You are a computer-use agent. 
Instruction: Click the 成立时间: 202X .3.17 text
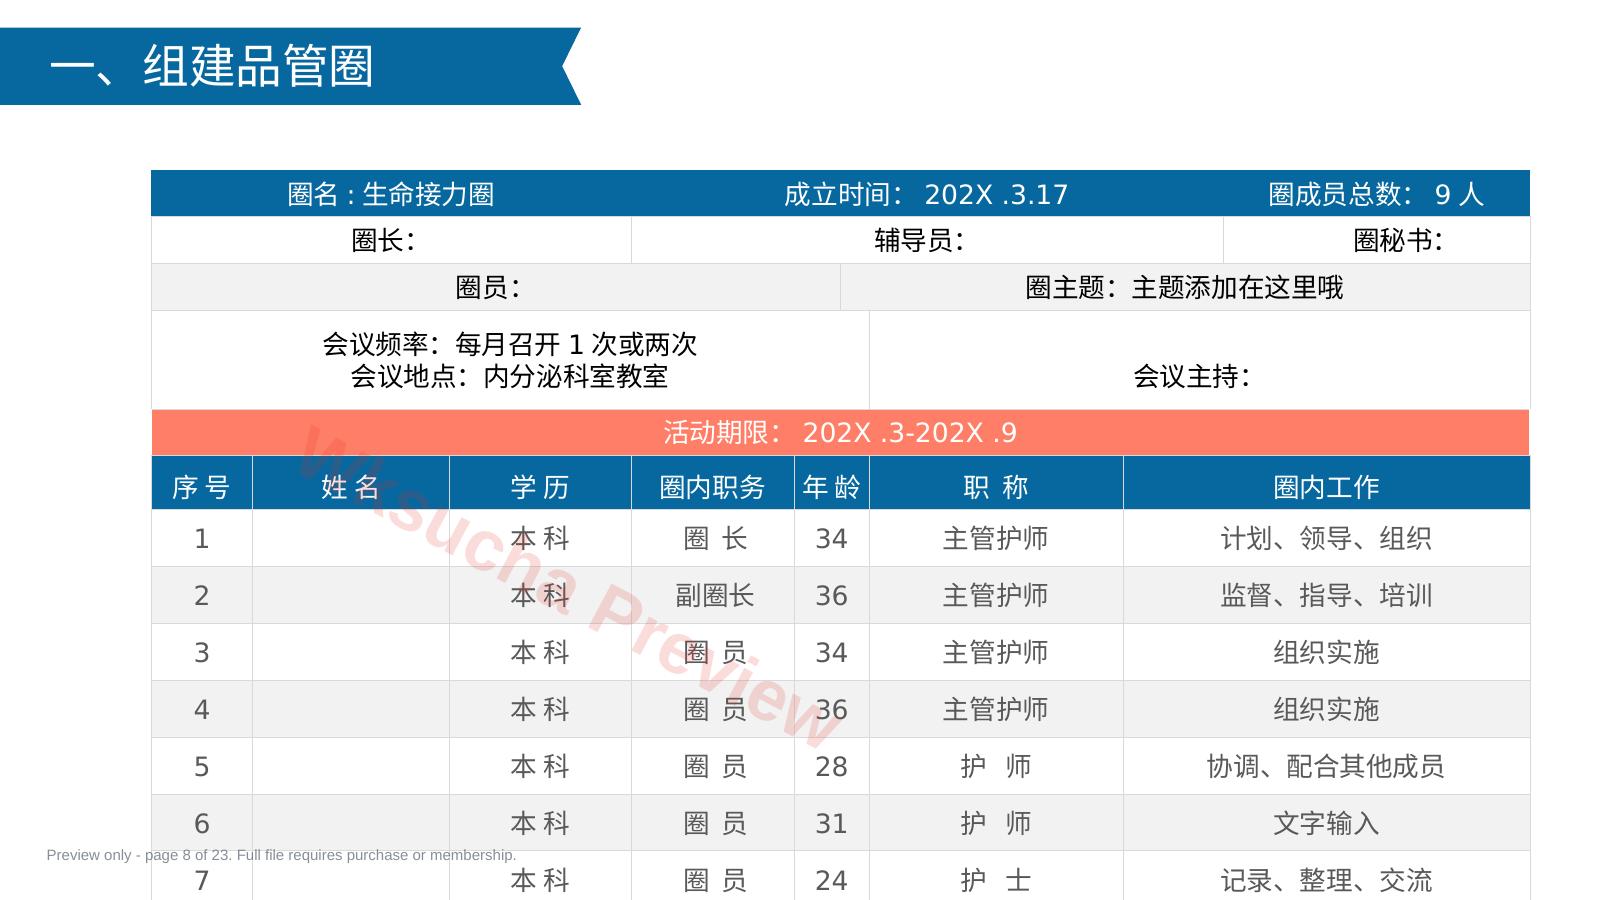tap(926, 194)
